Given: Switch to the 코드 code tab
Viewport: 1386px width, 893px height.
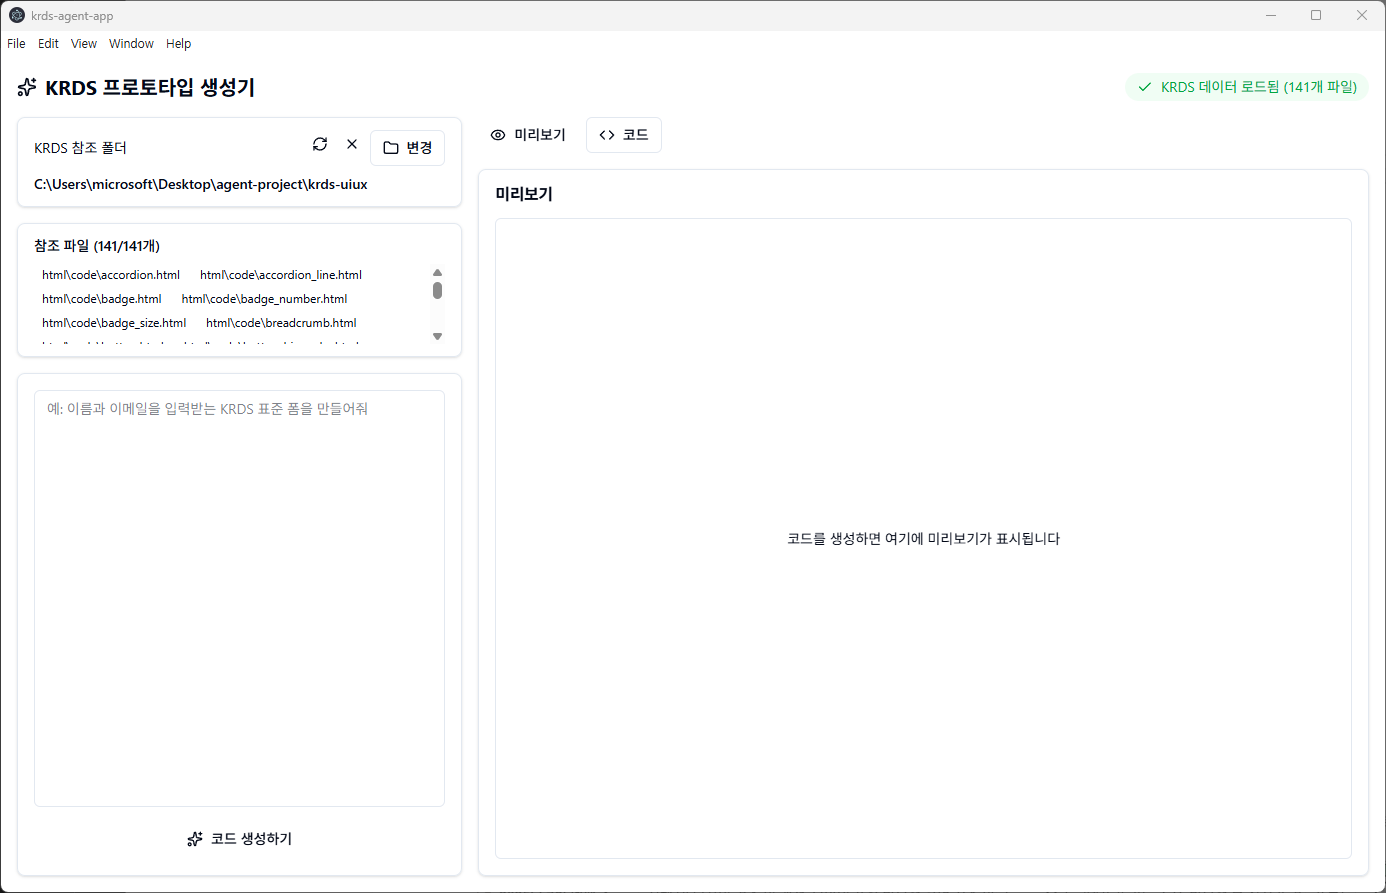Looking at the screenshot, I should pyautogui.click(x=624, y=135).
